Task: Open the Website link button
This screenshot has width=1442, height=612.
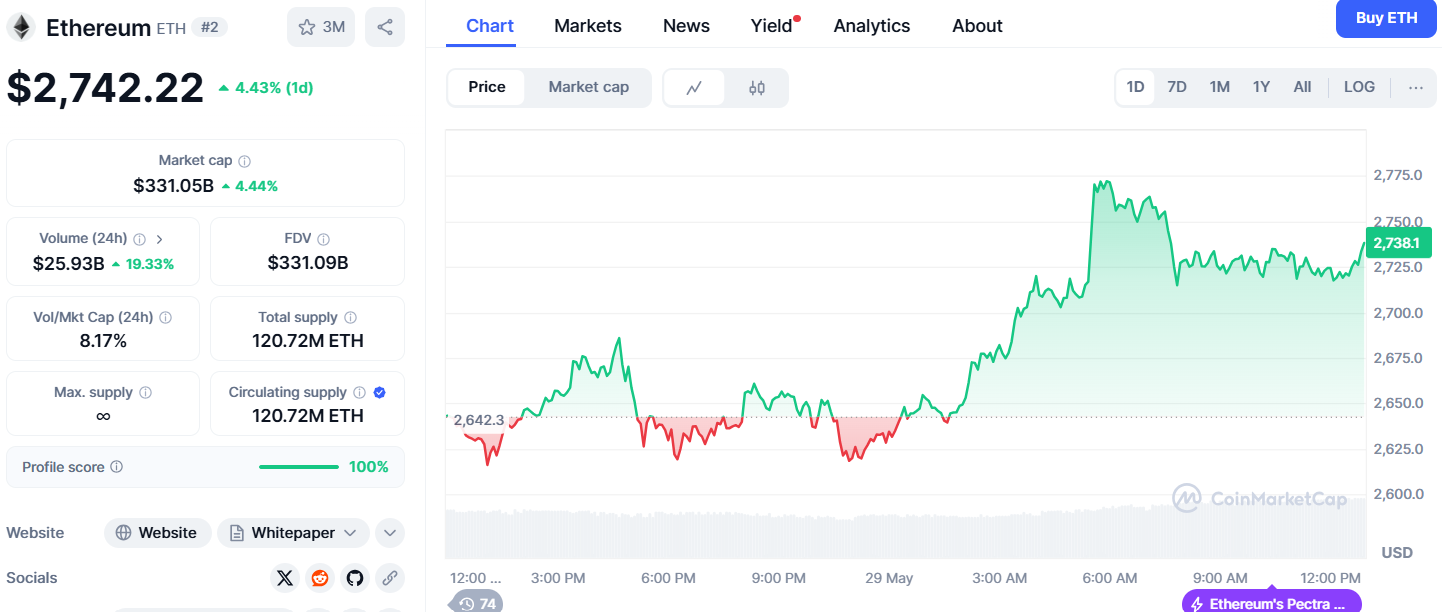Action: coord(157,533)
